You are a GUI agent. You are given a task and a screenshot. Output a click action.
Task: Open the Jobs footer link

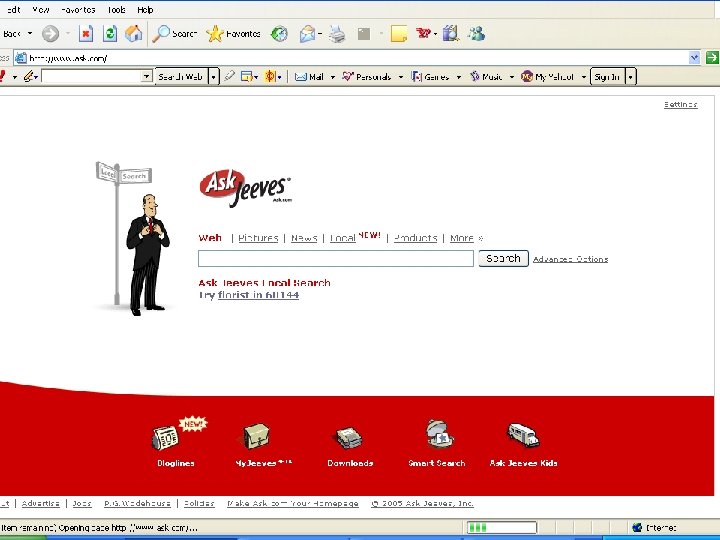[82, 503]
